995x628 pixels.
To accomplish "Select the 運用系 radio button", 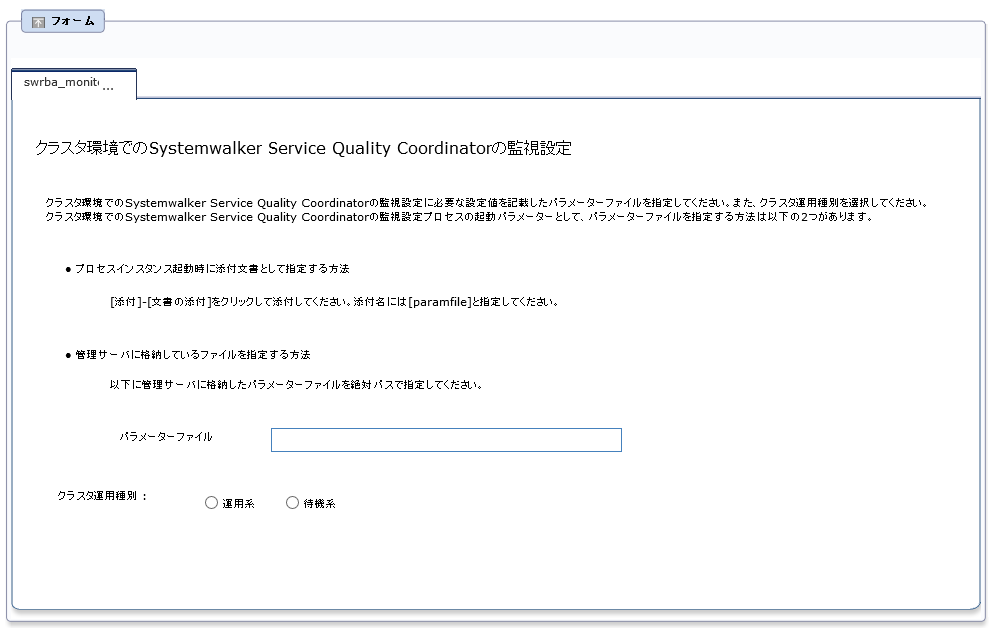I will [x=211, y=502].
